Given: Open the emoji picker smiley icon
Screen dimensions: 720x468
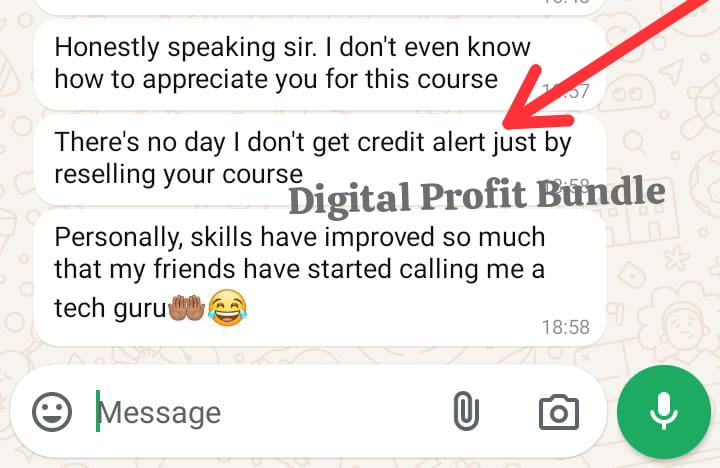Looking at the screenshot, I should [52, 412].
